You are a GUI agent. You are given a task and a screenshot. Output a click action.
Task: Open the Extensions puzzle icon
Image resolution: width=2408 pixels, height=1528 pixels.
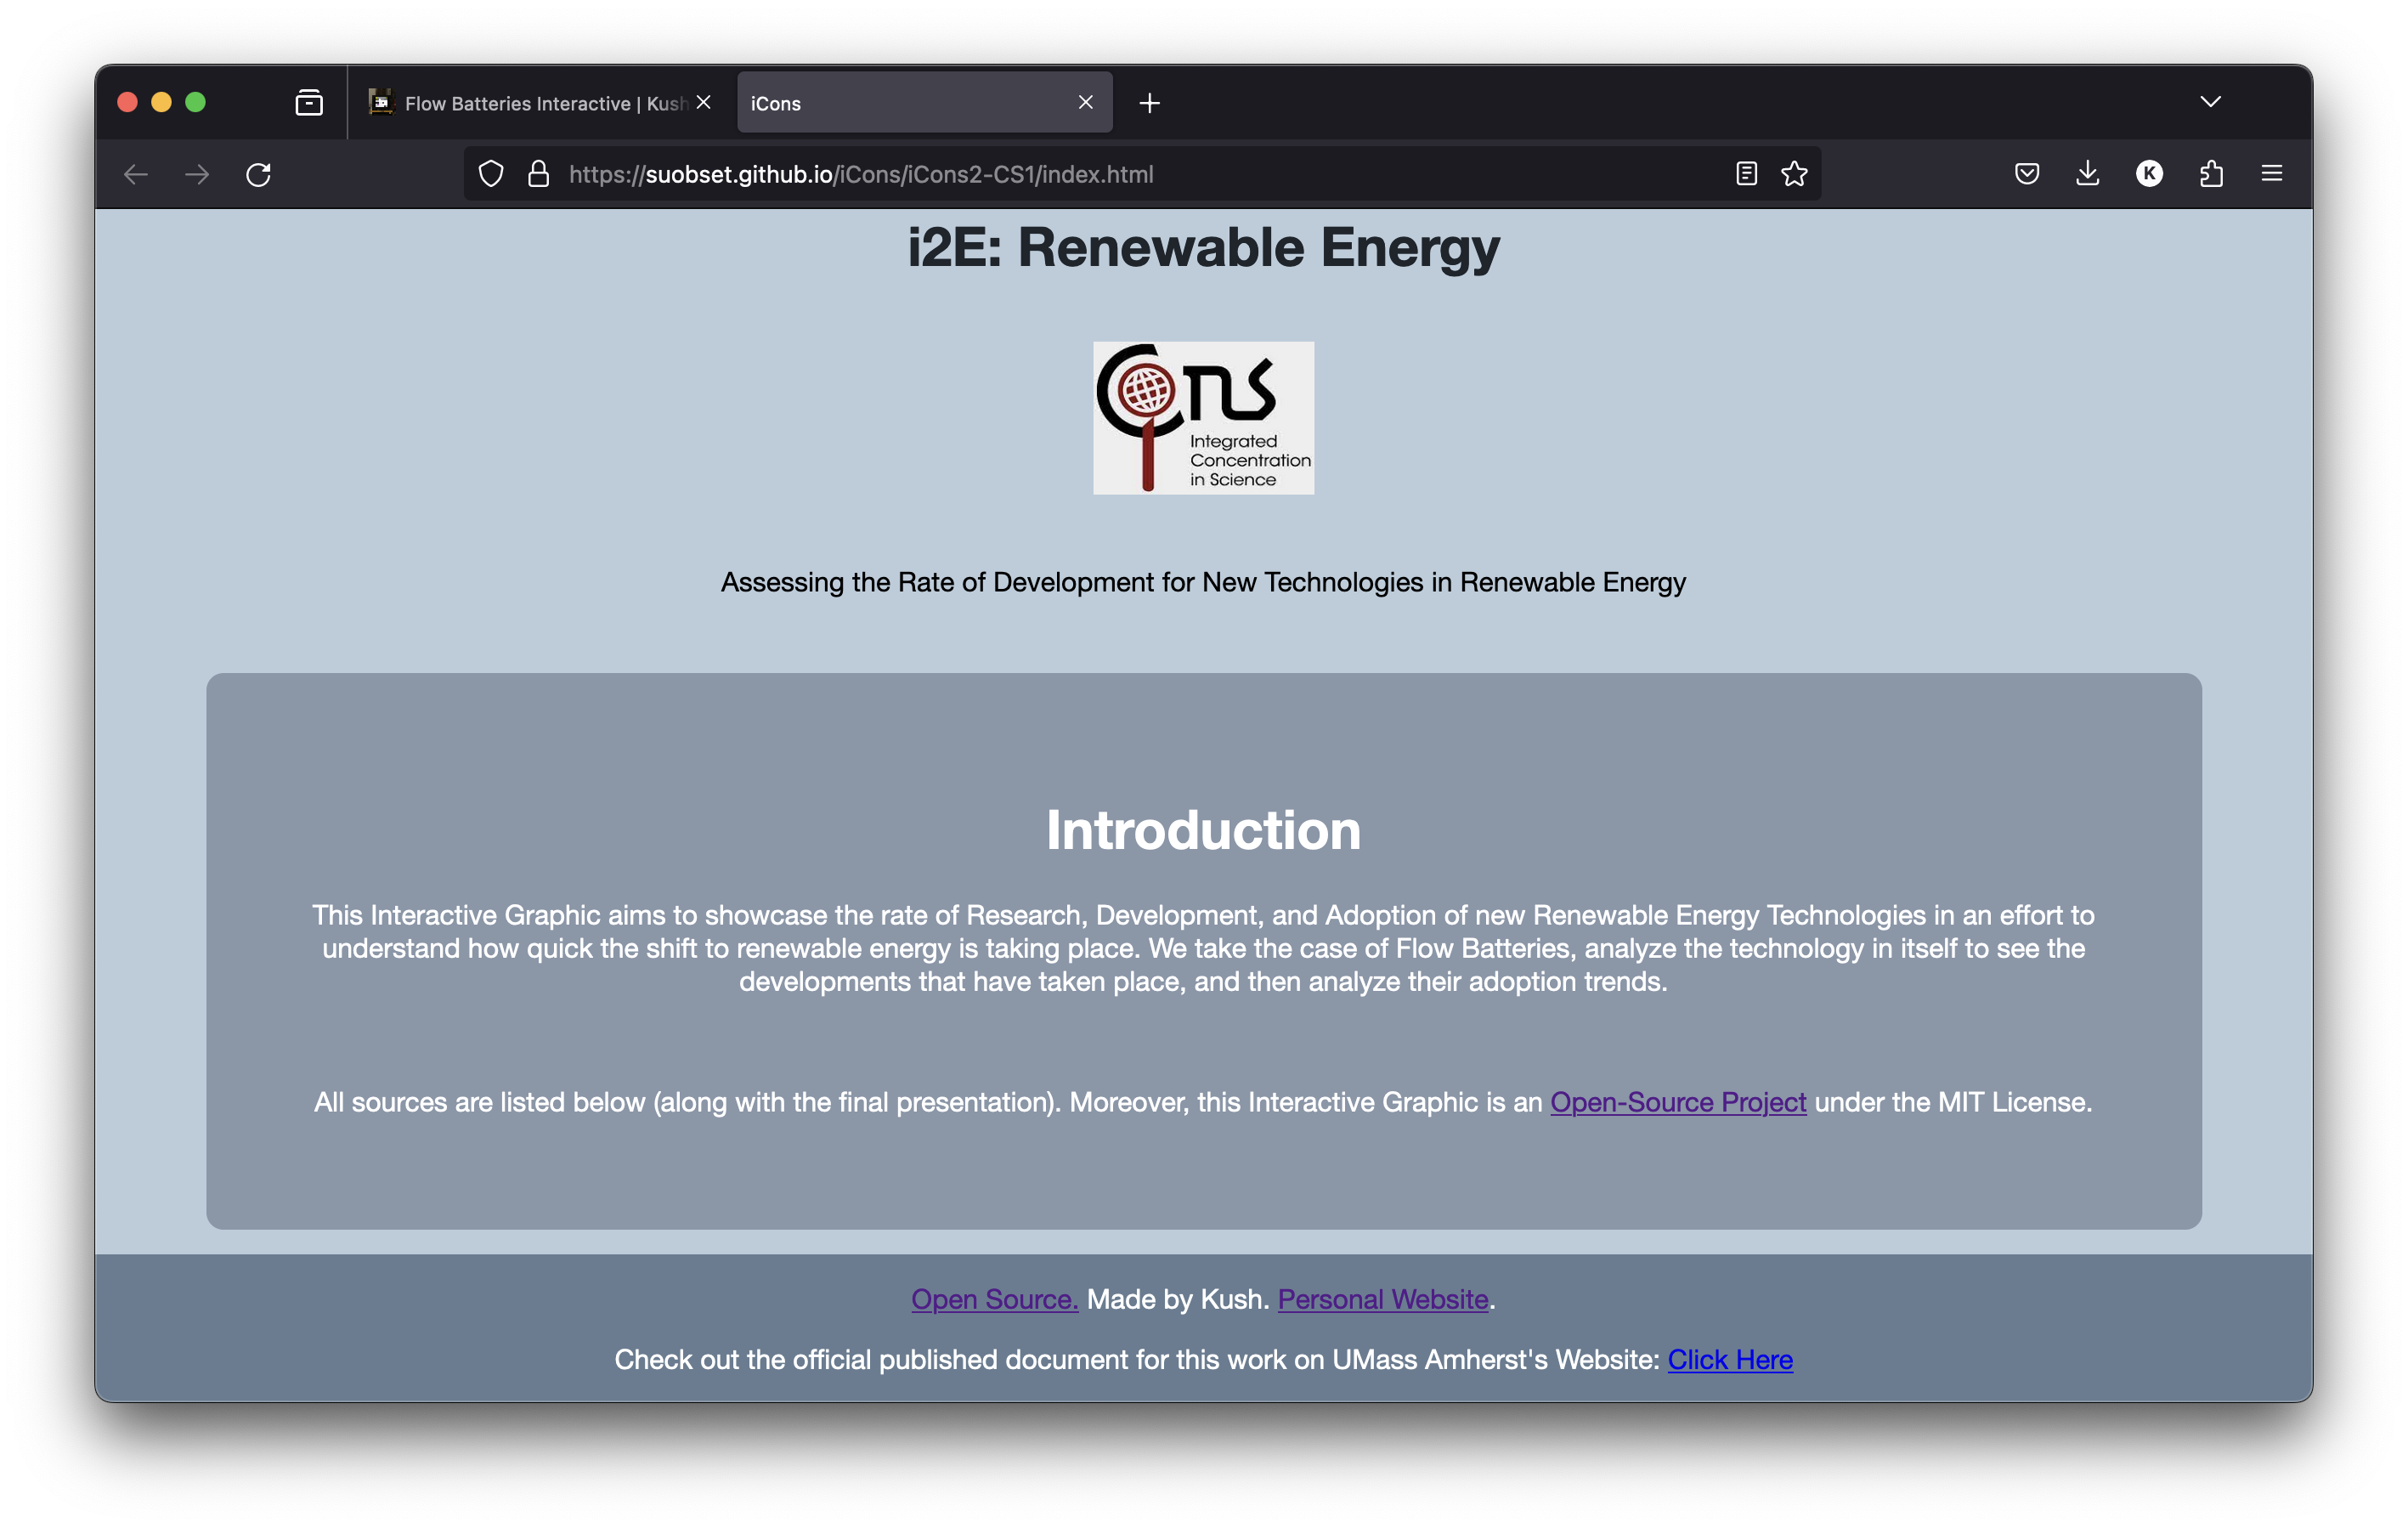(2211, 174)
